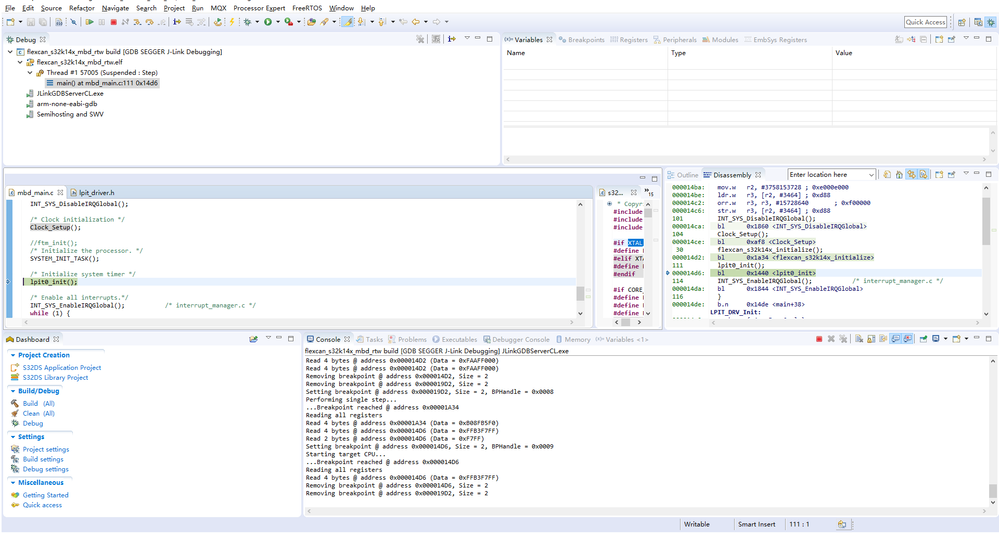Open the FreeRTOS menu
Screen dimensions: 999x541
tap(307, 8)
